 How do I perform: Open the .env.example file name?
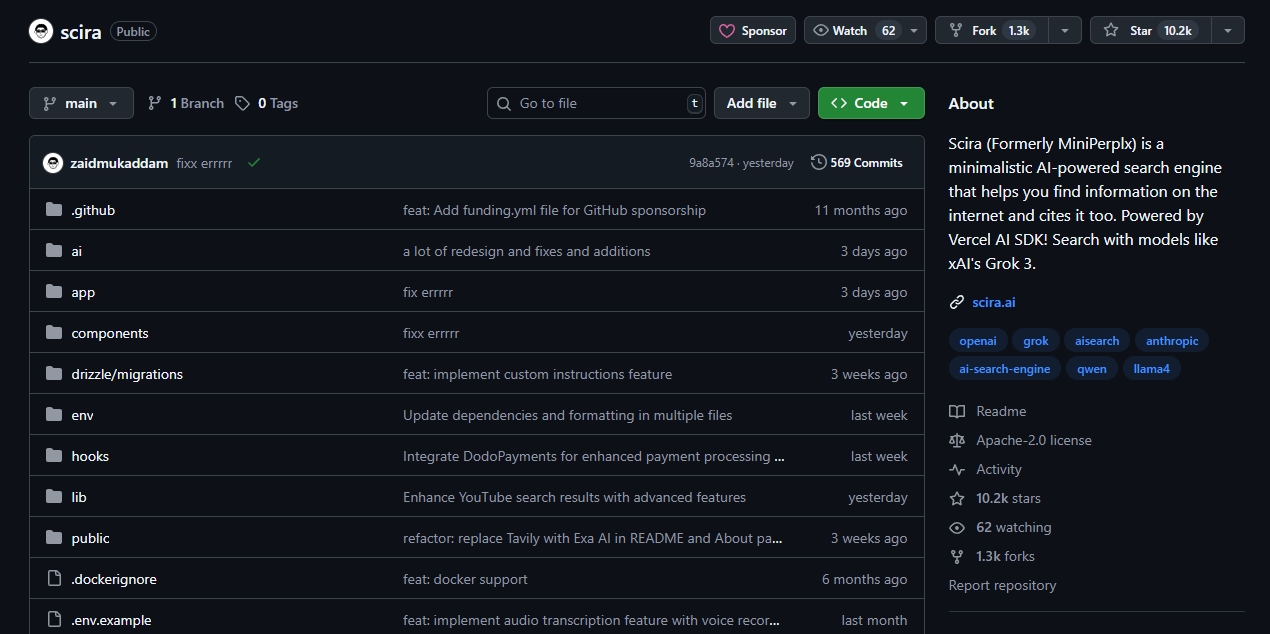point(111,620)
